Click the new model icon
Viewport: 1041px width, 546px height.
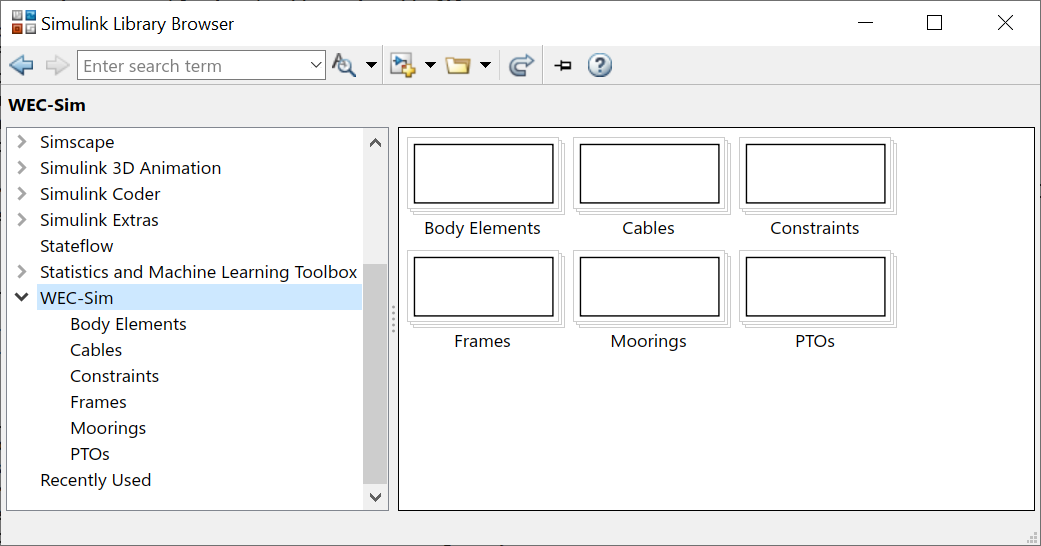[x=402, y=65]
